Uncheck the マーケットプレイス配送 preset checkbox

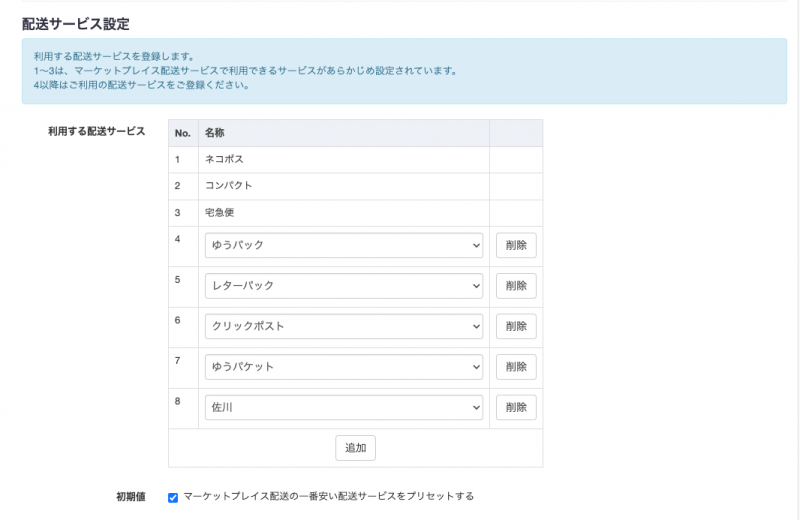click(173, 498)
